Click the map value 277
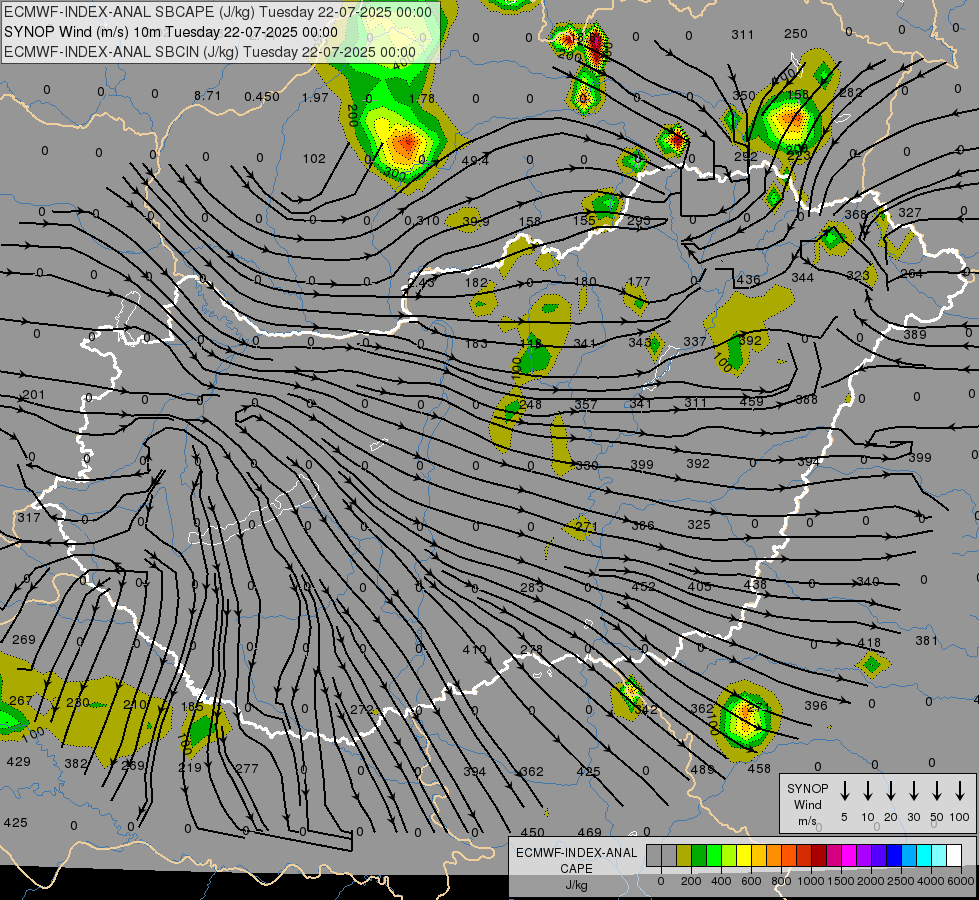979x900 pixels. pos(247,768)
